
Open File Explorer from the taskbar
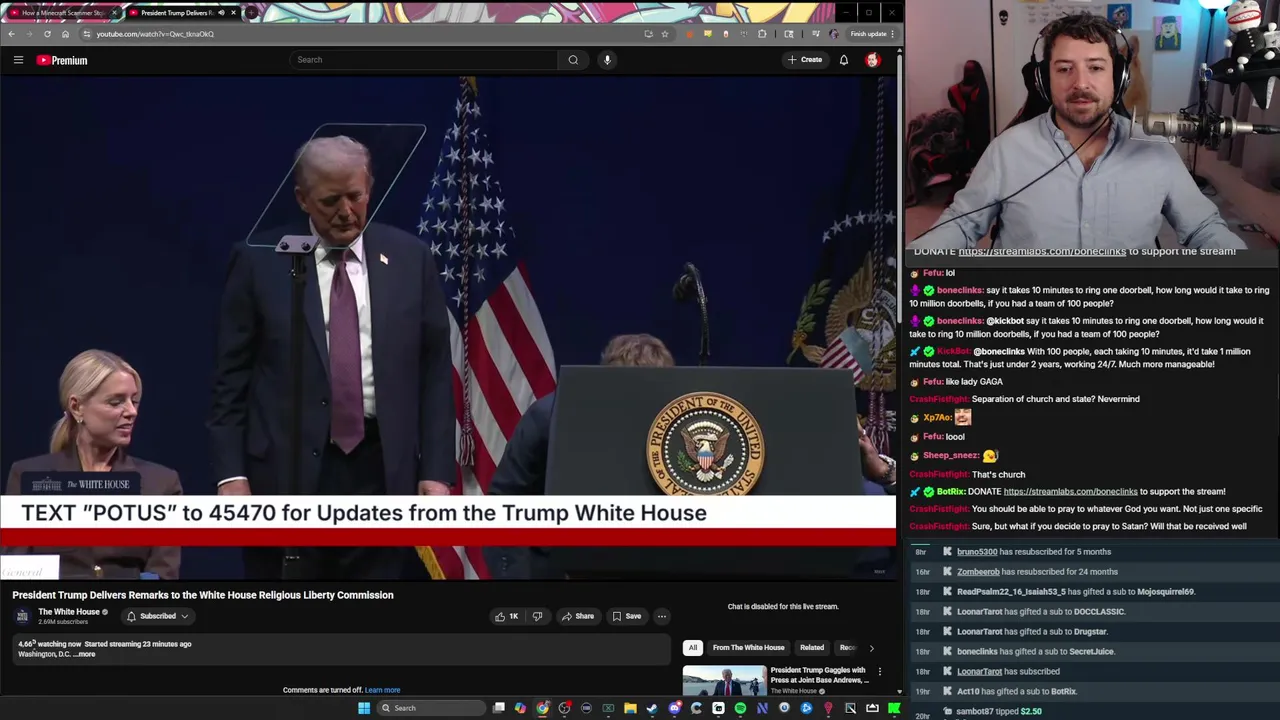pyautogui.click(x=630, y=708)
